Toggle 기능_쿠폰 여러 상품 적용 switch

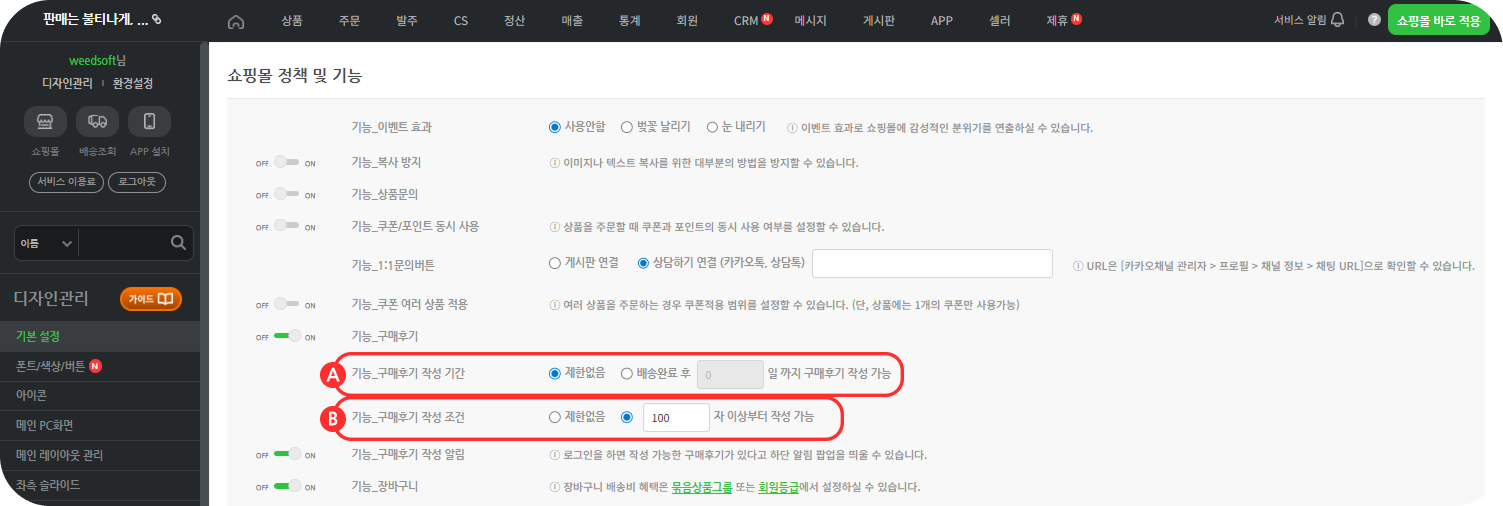pos(286,304)
